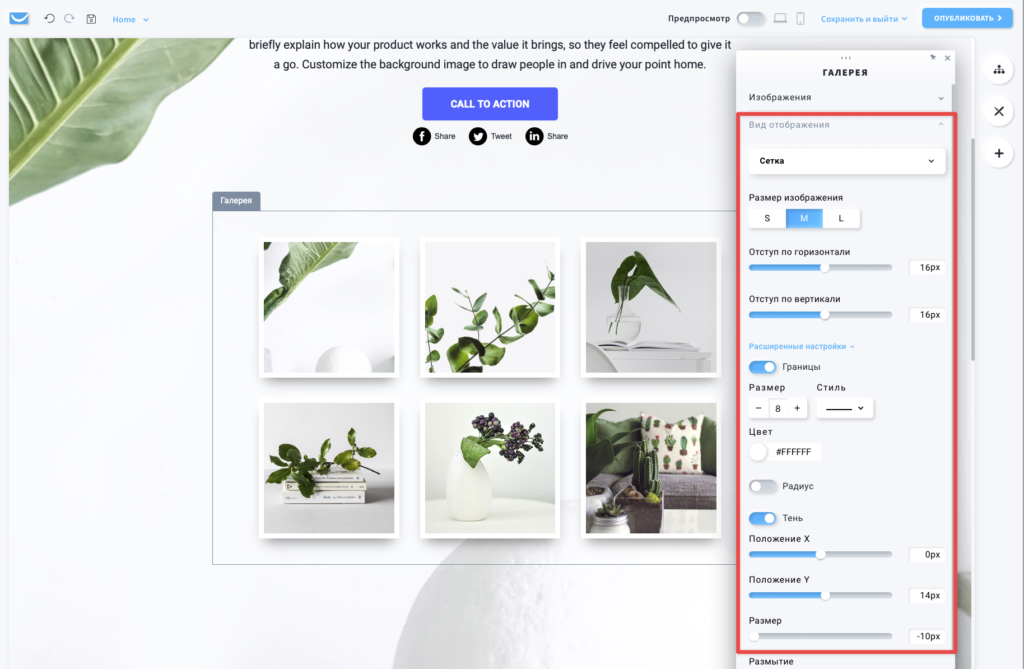Click the shadow Размер slider

point(820,636)
